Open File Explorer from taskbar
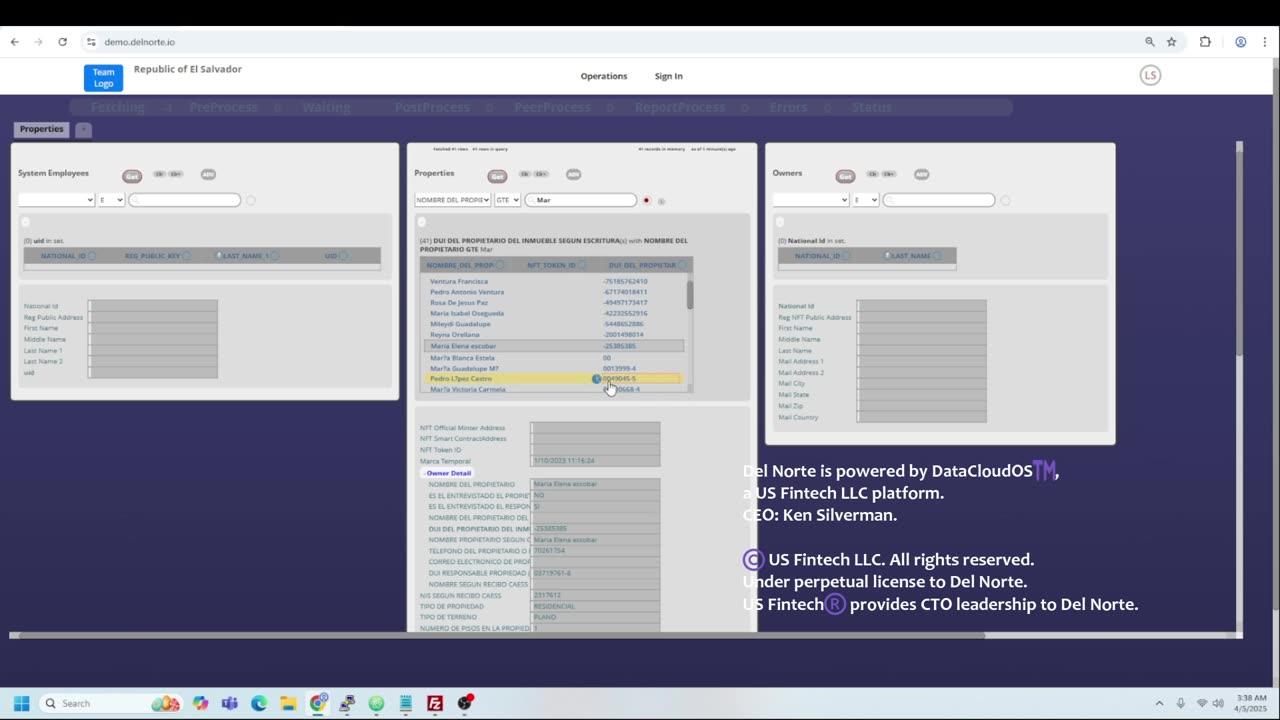Viewport: 1280px width, 720px height. point(288,703)
